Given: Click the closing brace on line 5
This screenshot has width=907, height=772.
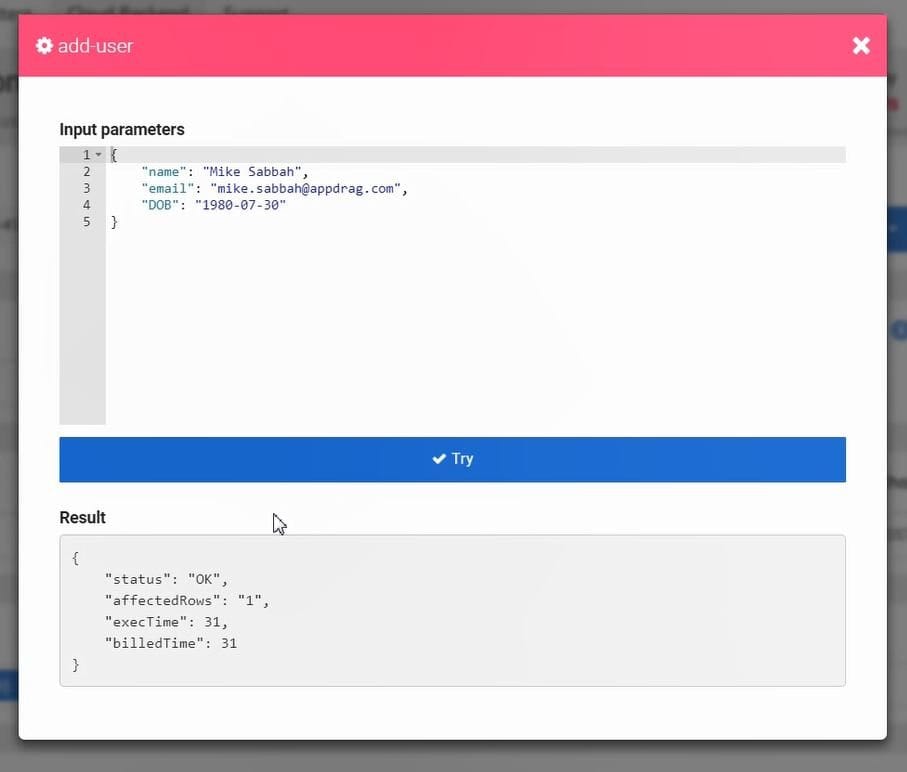Looking at the screenshot, I should tap(114, 222).
